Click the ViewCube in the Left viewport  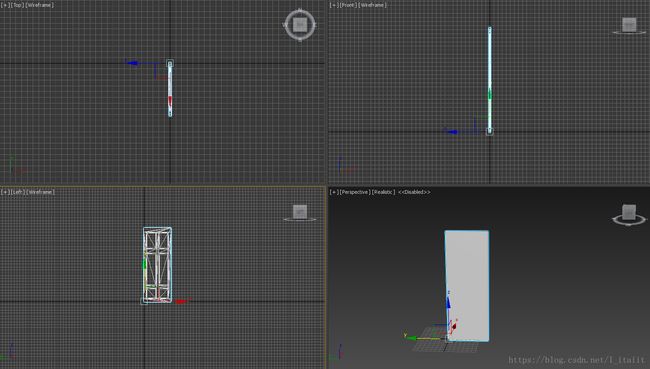(300, 212)
